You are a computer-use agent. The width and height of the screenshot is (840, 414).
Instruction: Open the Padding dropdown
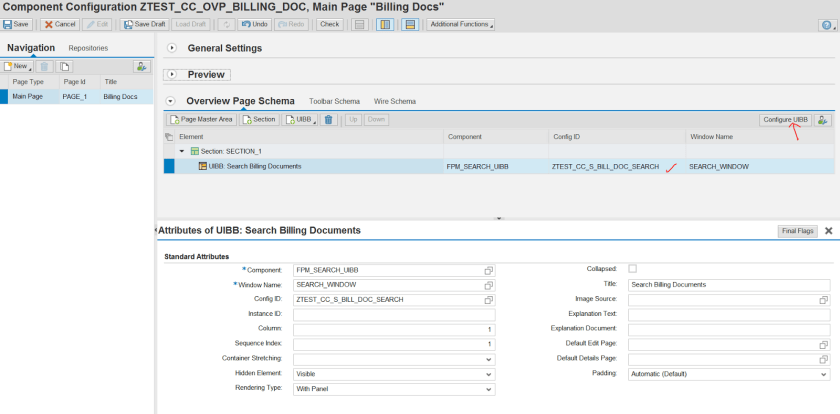824,374
